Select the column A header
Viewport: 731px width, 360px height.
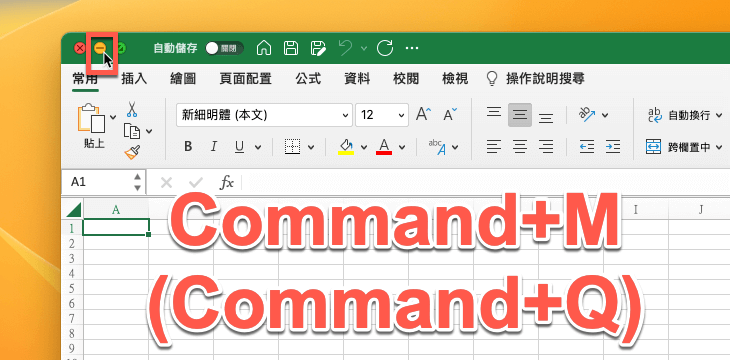[x=116, y=210]
